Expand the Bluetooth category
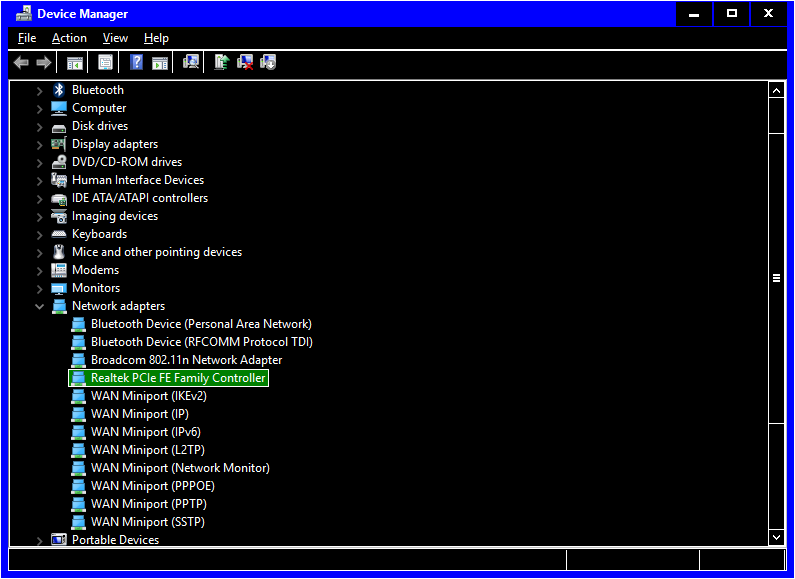 click(x=40, y=91)
